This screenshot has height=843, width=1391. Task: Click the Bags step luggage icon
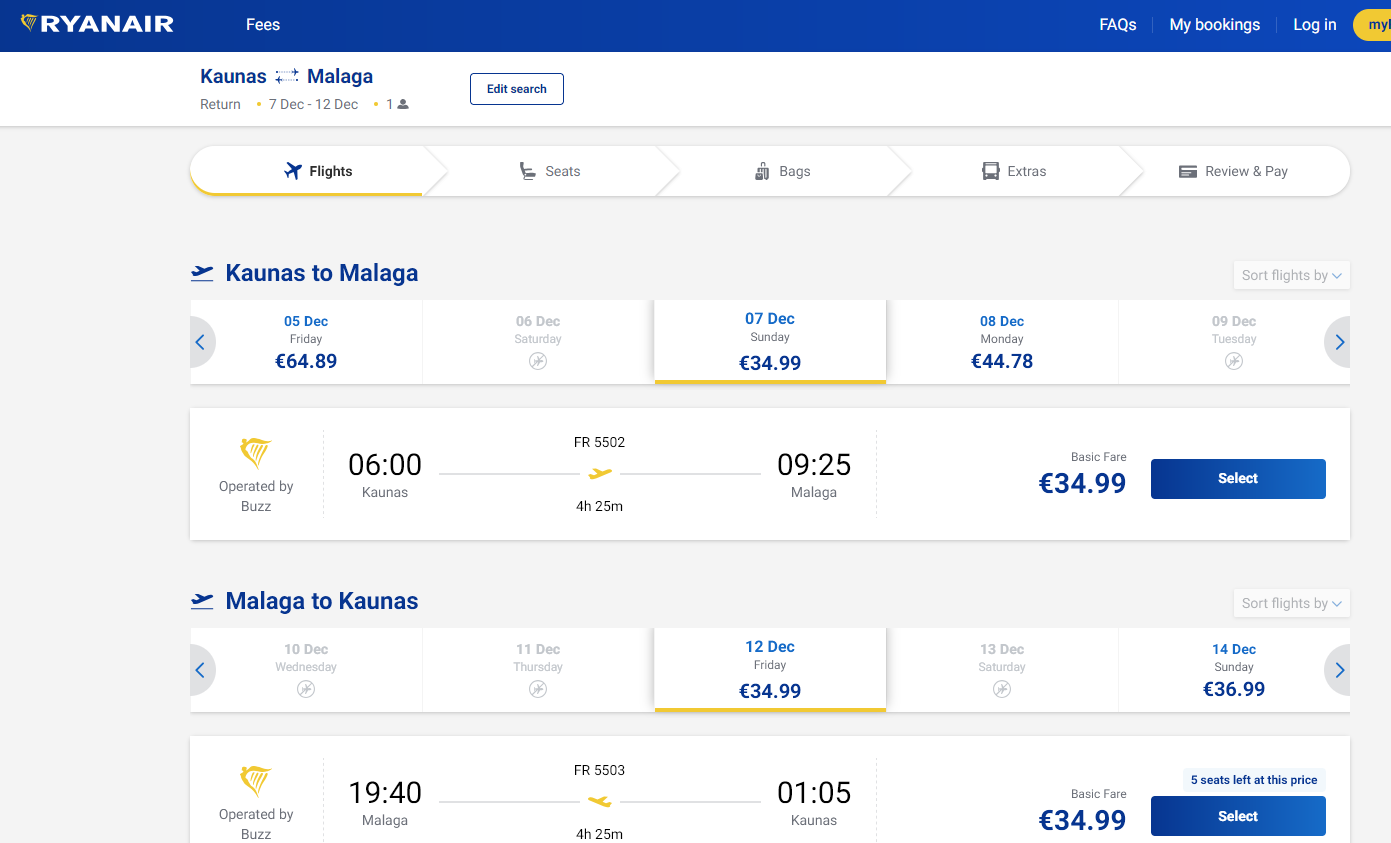tap(762, 171)
